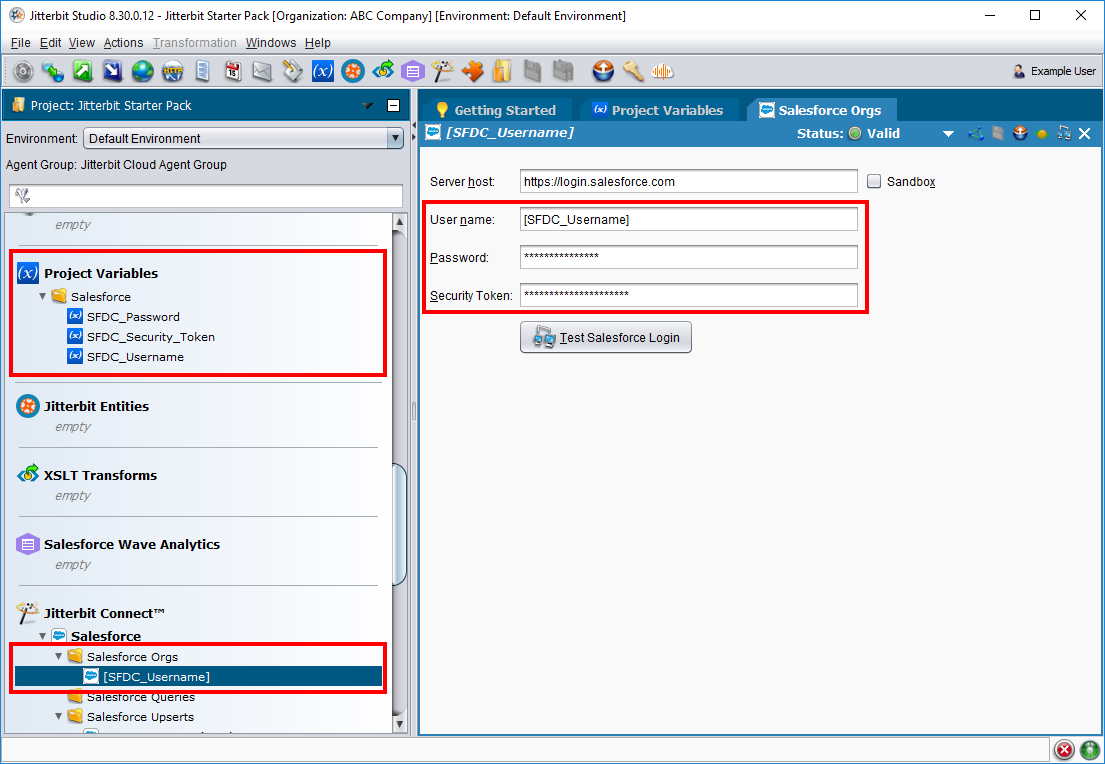
Task: Open the dropdown arrow next to Status Valid
Action: point(948,134)
